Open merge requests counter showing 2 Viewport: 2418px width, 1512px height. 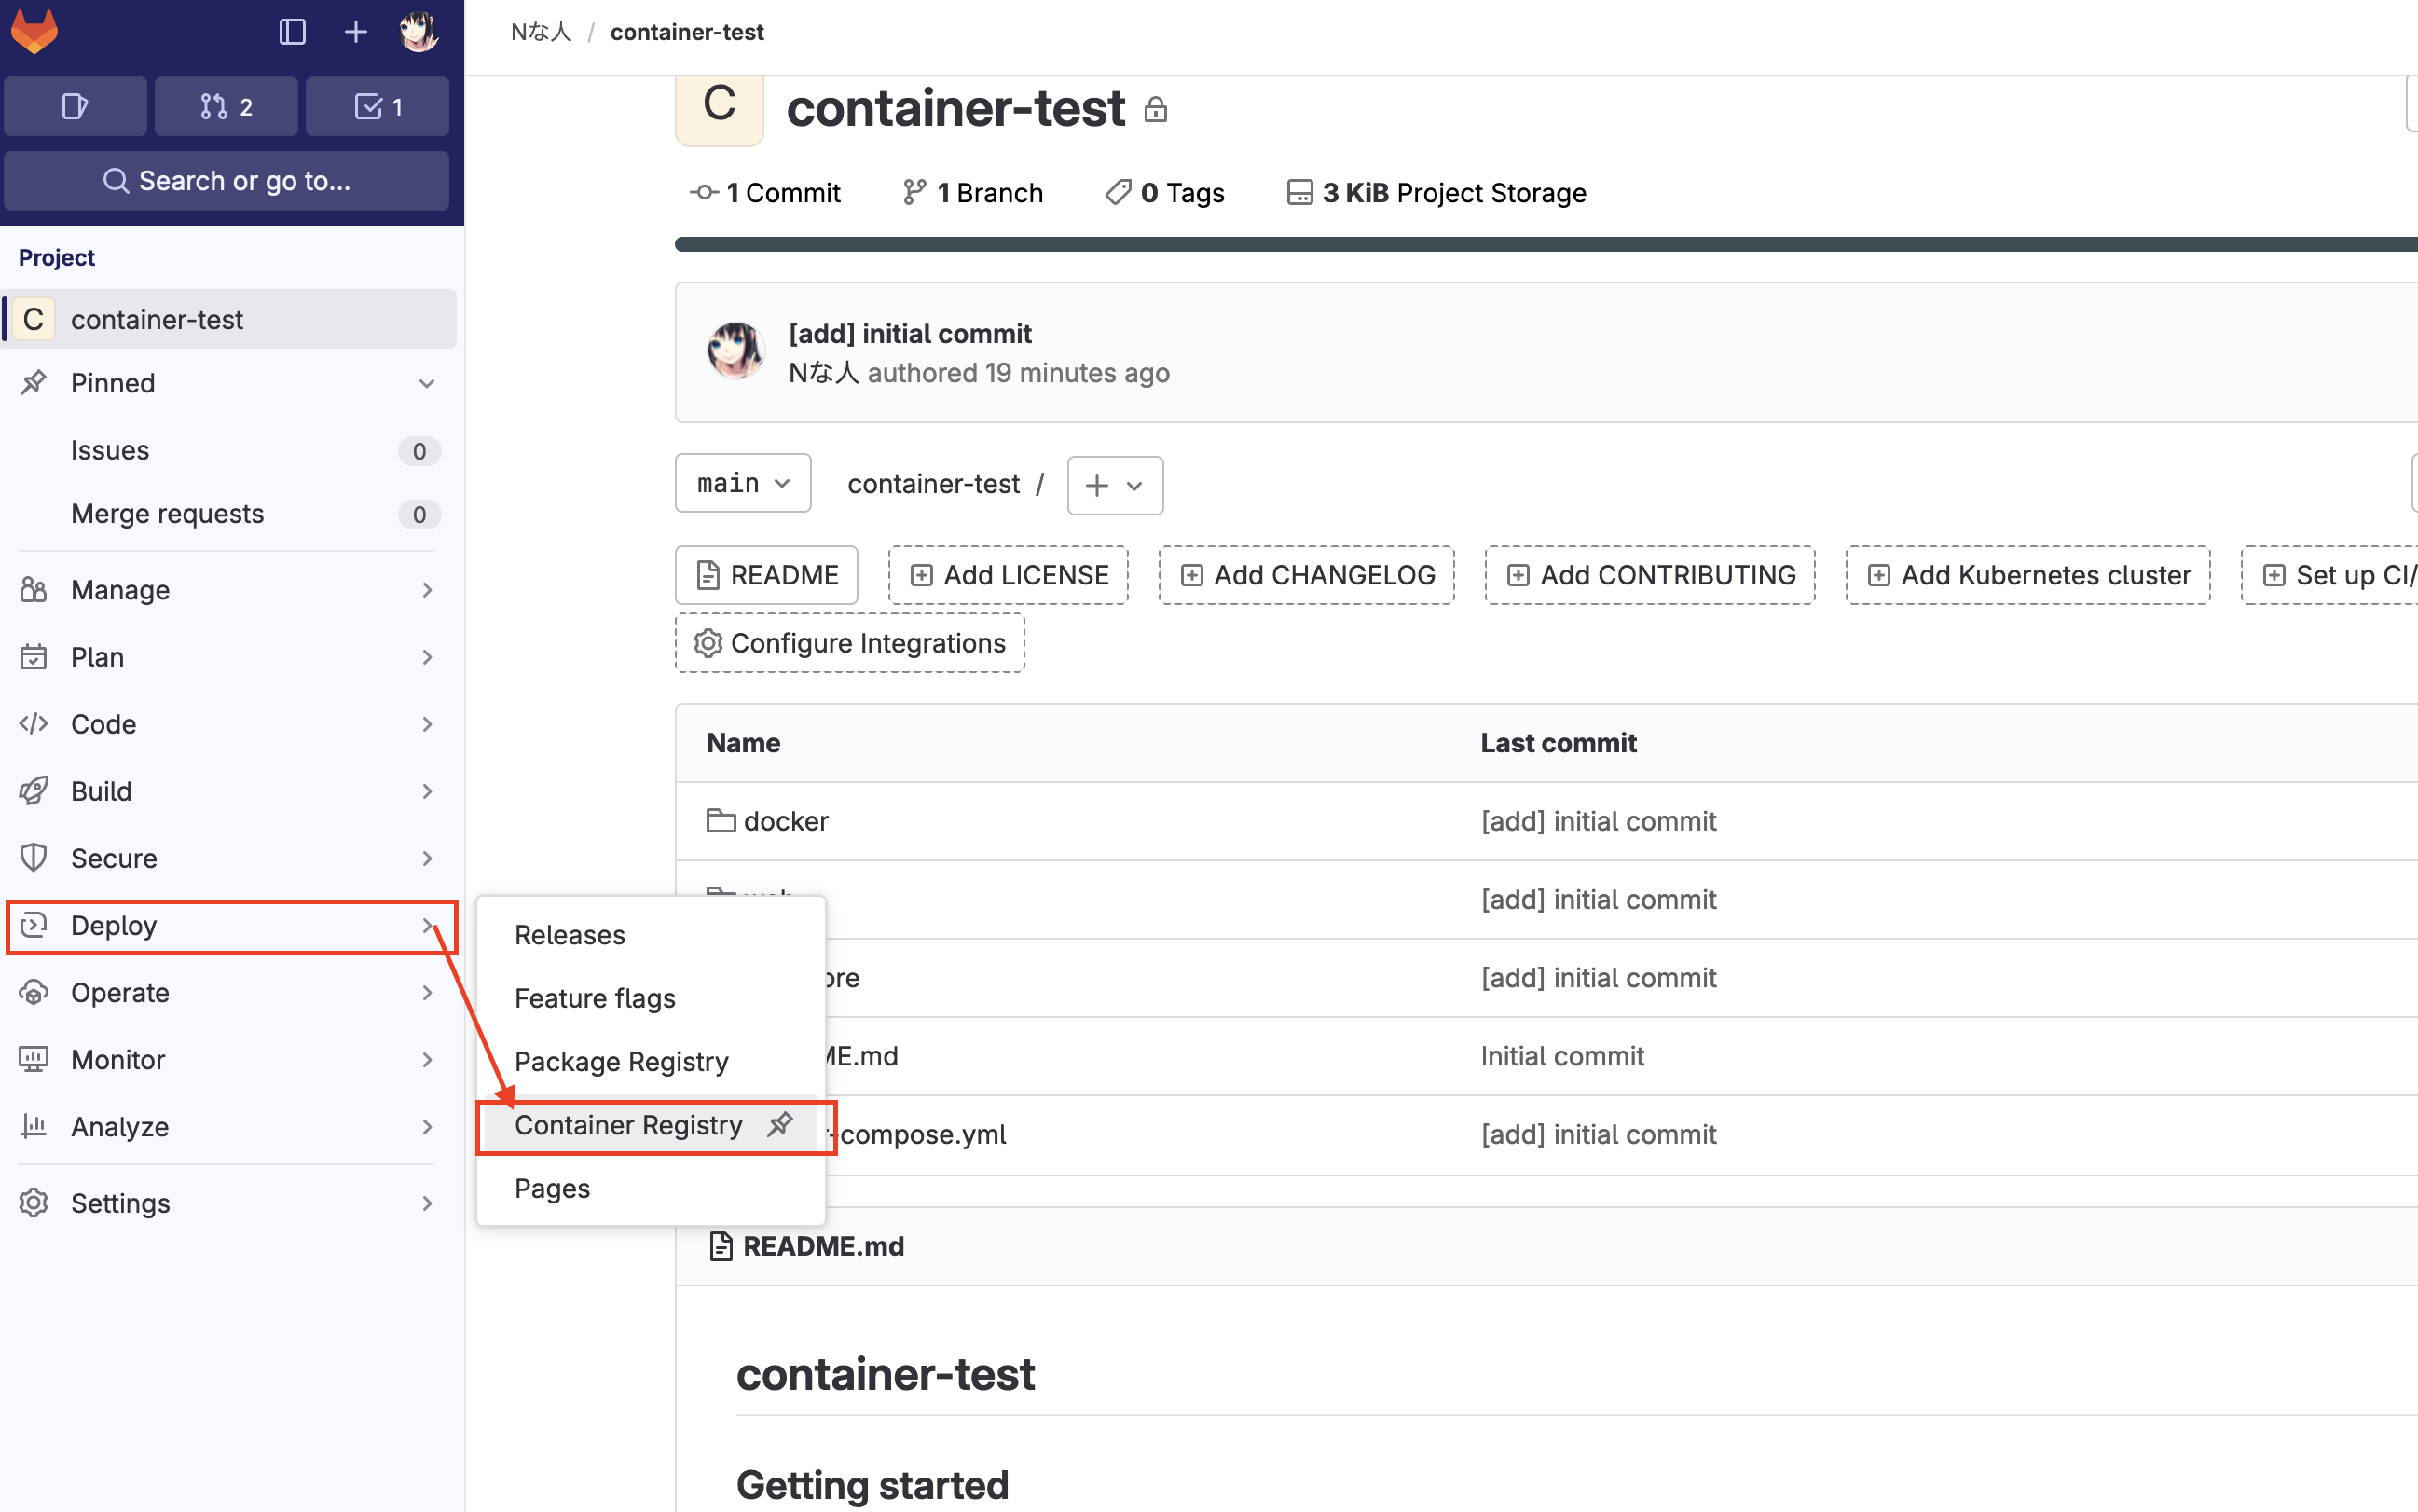tap(226, 106)
